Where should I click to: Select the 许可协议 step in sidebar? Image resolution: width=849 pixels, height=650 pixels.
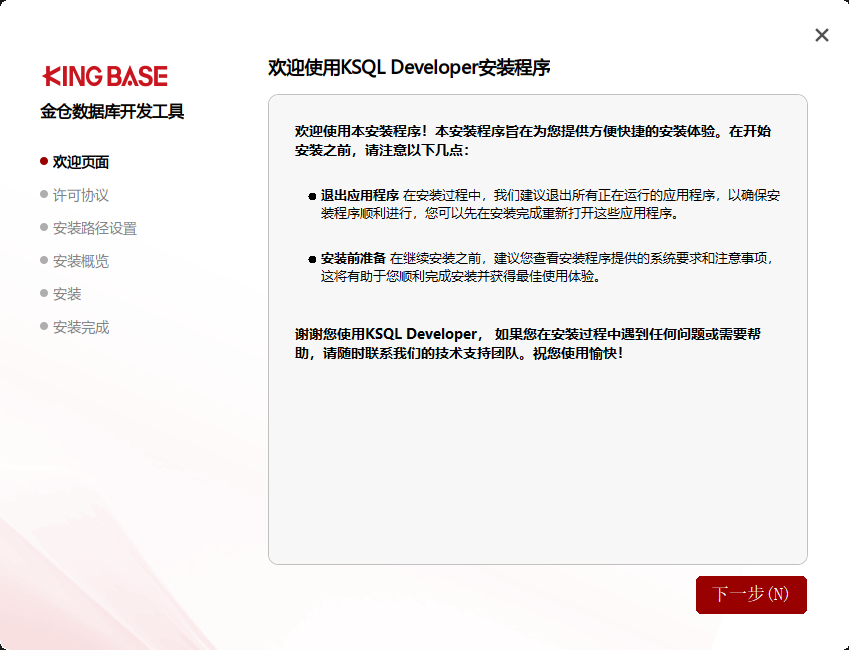81,195
